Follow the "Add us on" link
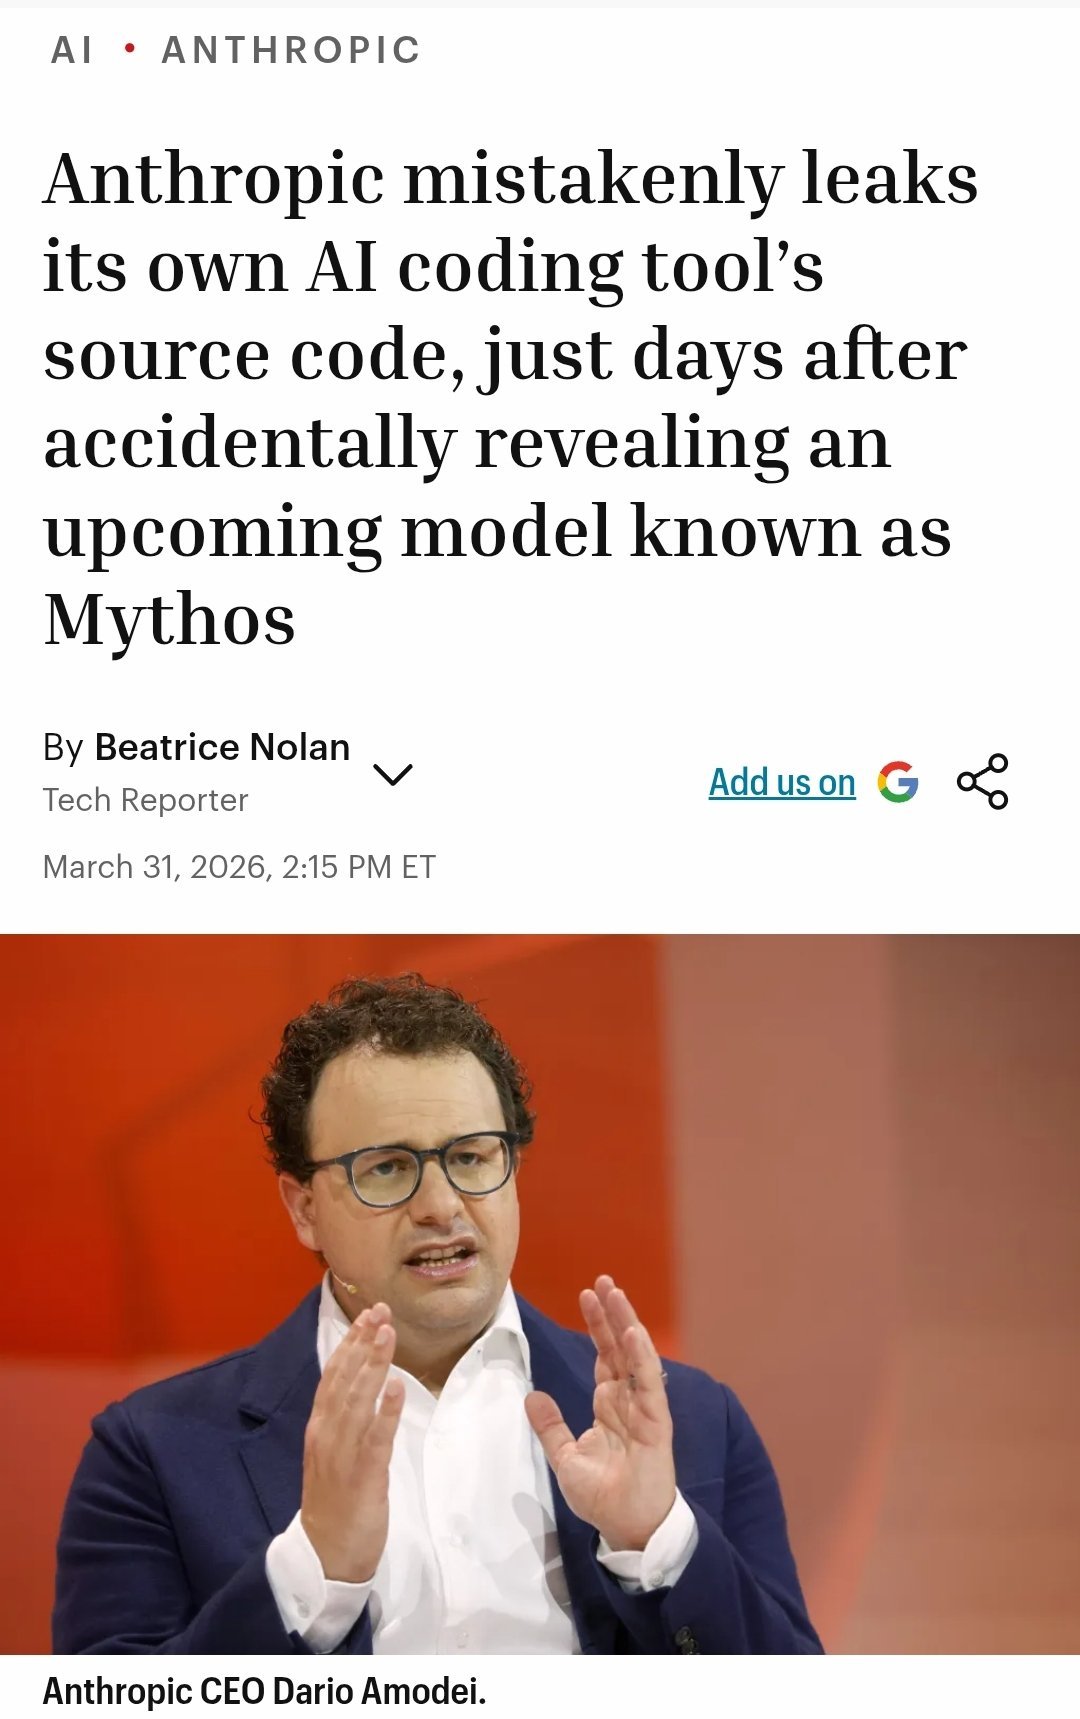This screenshot has width=1080, height=1719. 782,782
